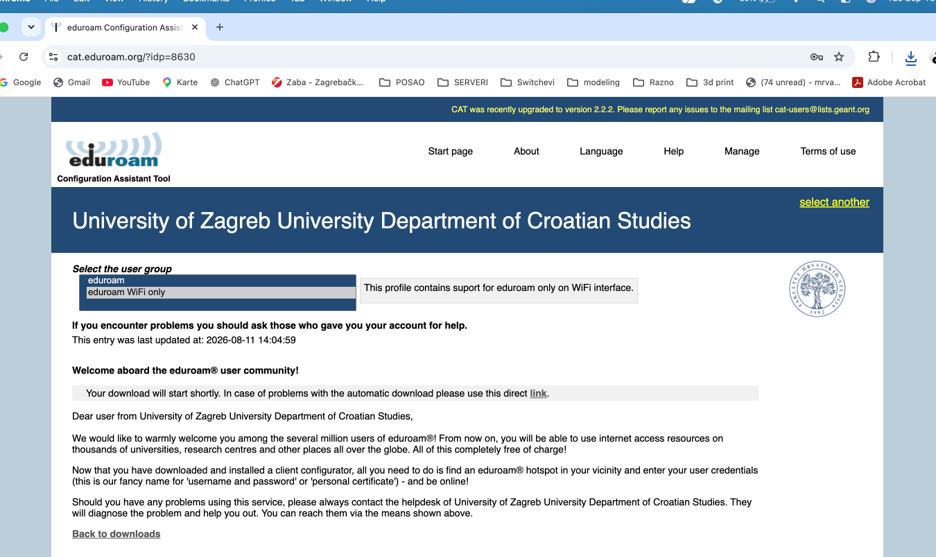
Task: Close the eduroam Configuration Assistant tab
Action: (195, 27)
